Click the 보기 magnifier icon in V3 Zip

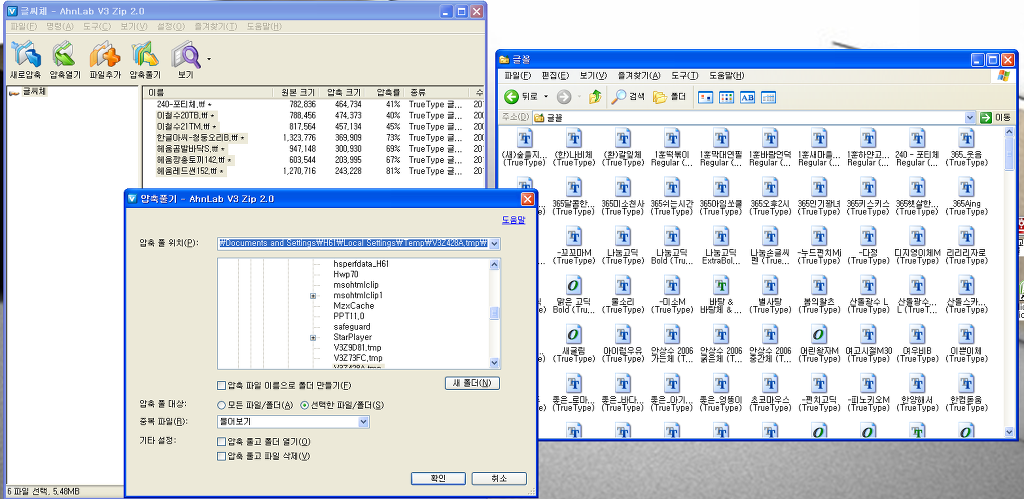[186, 54]
